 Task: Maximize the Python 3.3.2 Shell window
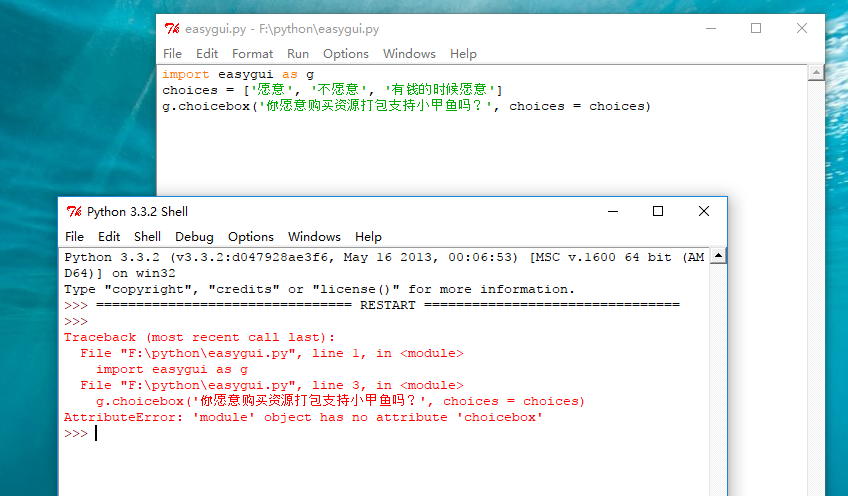(x=658, y=211)
